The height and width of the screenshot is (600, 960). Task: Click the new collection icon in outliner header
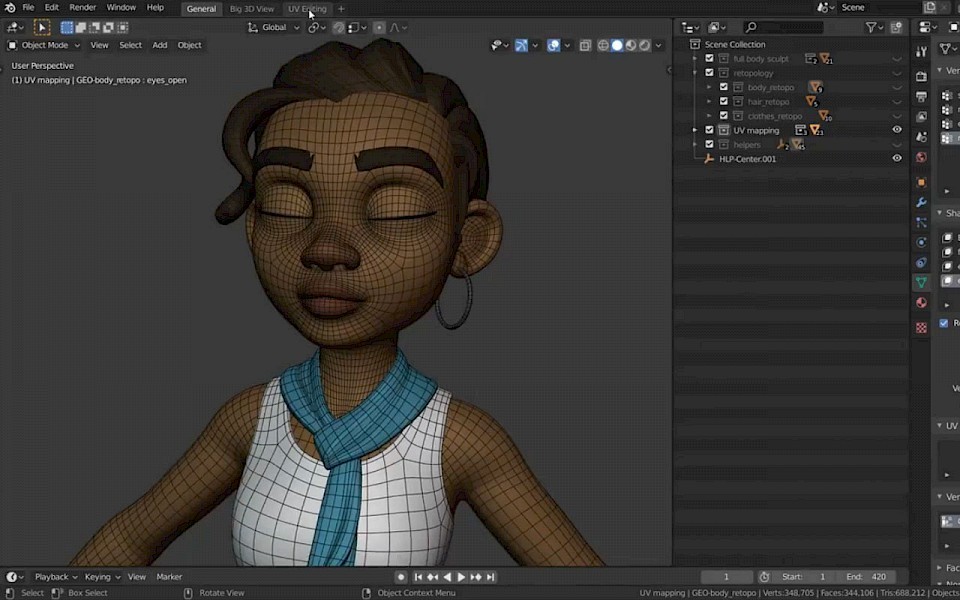896,27
